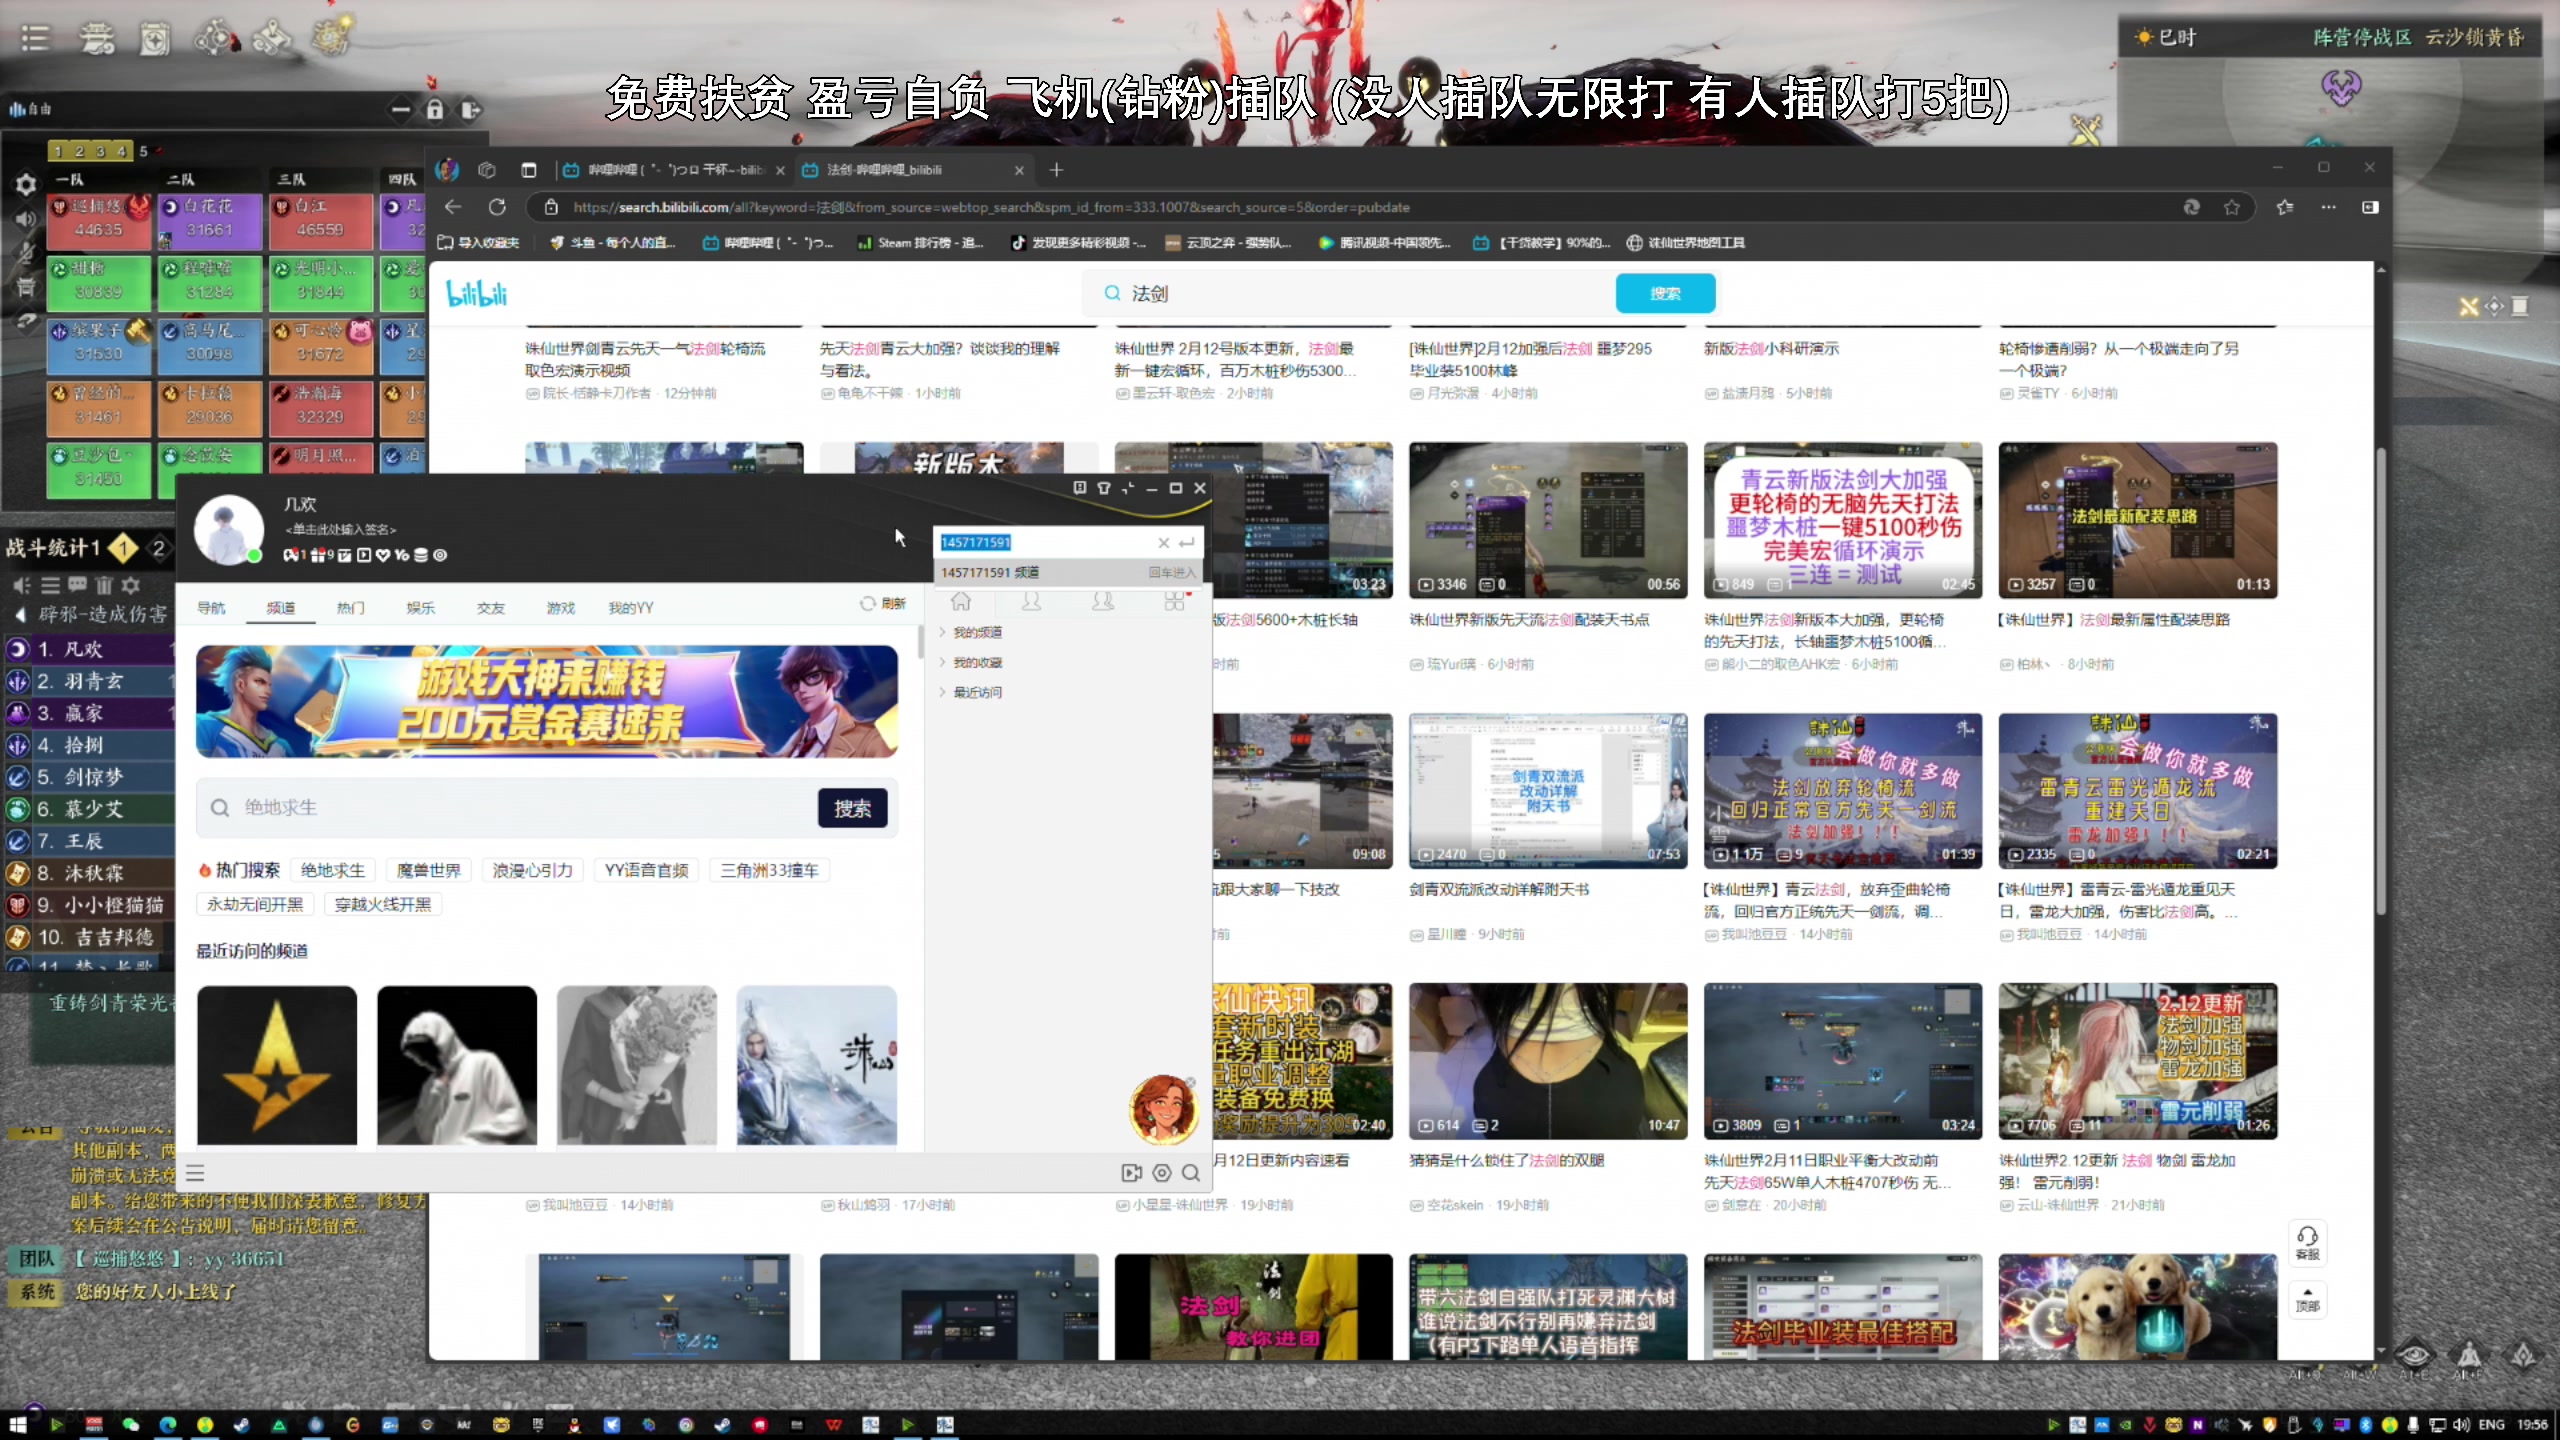Screen dimensions: 2560x1440
Task: Open 法剑最新配装思路 video thumbnail
Action: coord(2138,520)
